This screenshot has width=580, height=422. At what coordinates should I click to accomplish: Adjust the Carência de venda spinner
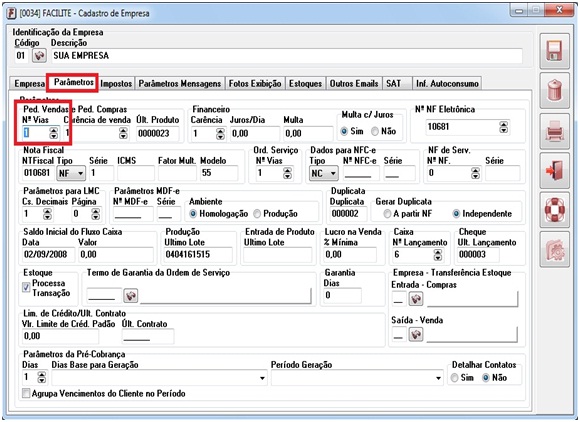(x=123, y=133)
